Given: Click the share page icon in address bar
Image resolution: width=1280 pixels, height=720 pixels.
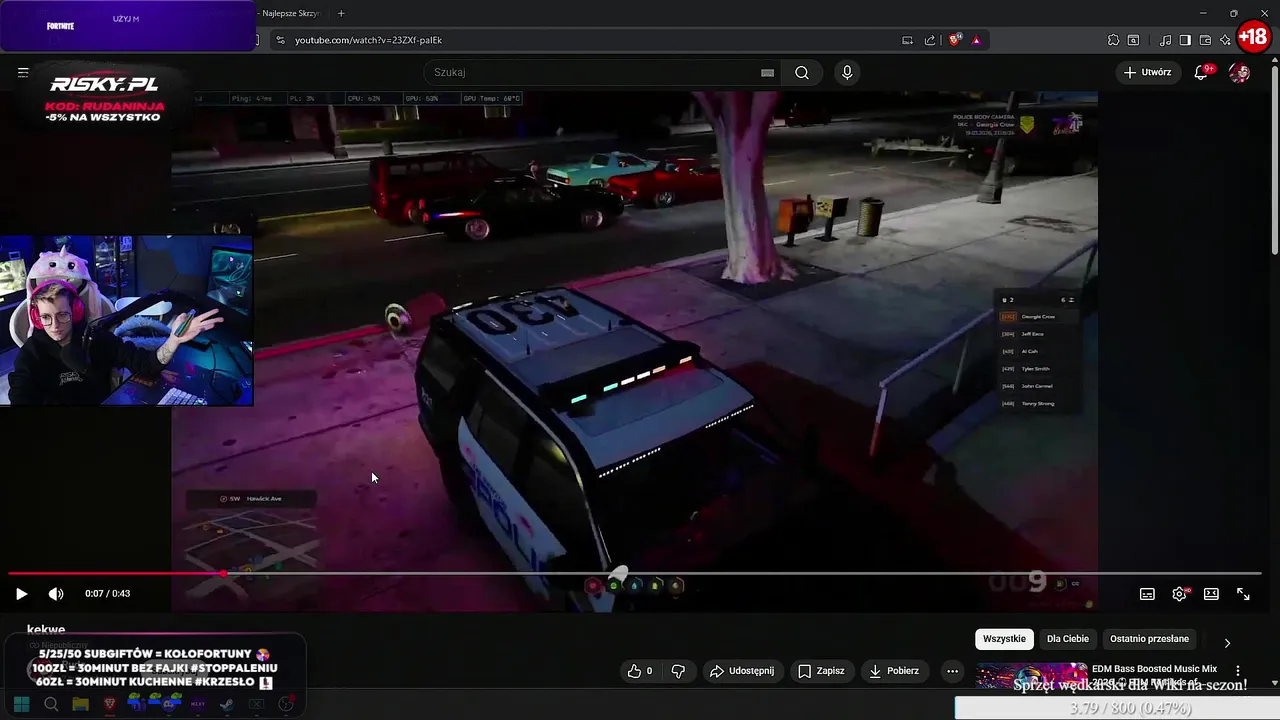Looking at the screenshot, I should 930,40.
